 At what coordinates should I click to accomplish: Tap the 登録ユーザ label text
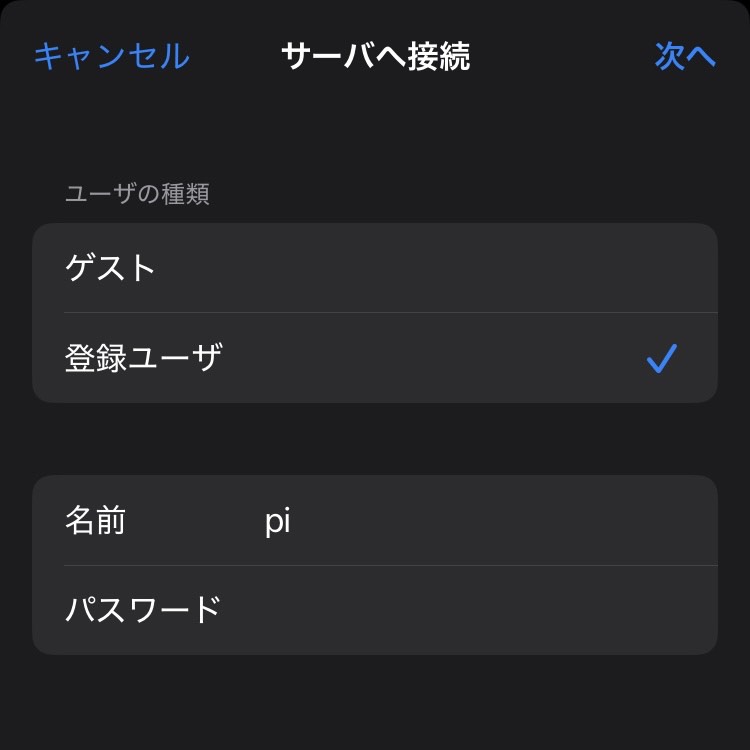(x=143, y=358)
